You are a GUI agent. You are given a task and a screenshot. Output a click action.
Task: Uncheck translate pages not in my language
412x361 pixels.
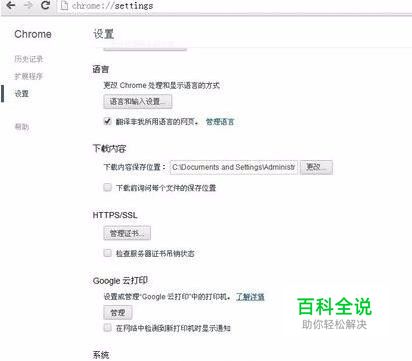[x=107, y=121]
